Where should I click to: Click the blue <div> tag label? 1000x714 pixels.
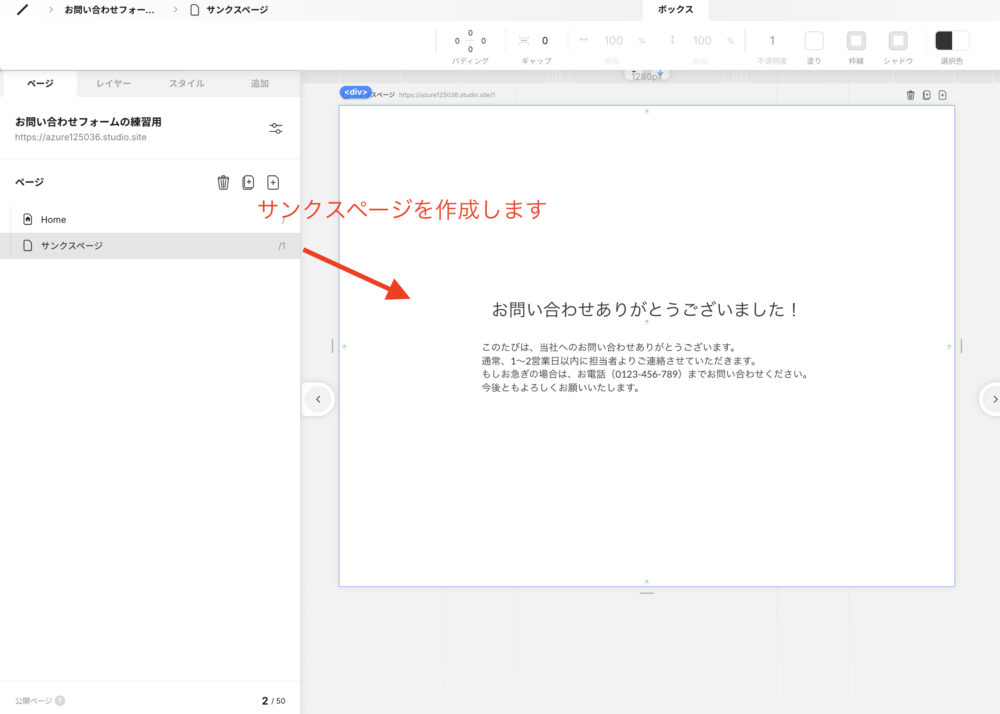(x=355, y=92)
